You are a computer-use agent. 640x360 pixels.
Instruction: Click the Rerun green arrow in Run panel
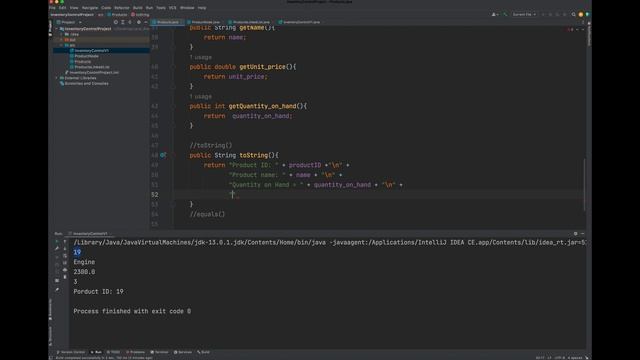click(x=57, y=242)
